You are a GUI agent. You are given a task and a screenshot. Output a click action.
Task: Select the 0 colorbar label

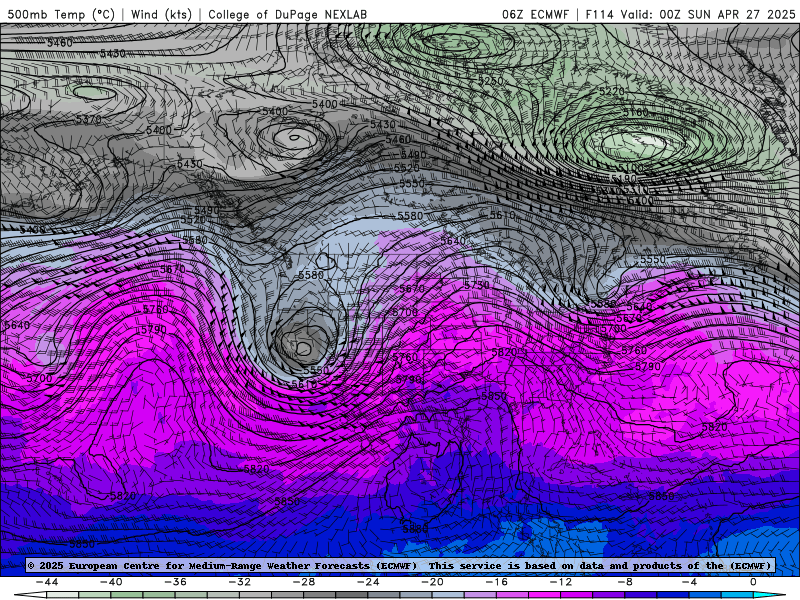753,582
